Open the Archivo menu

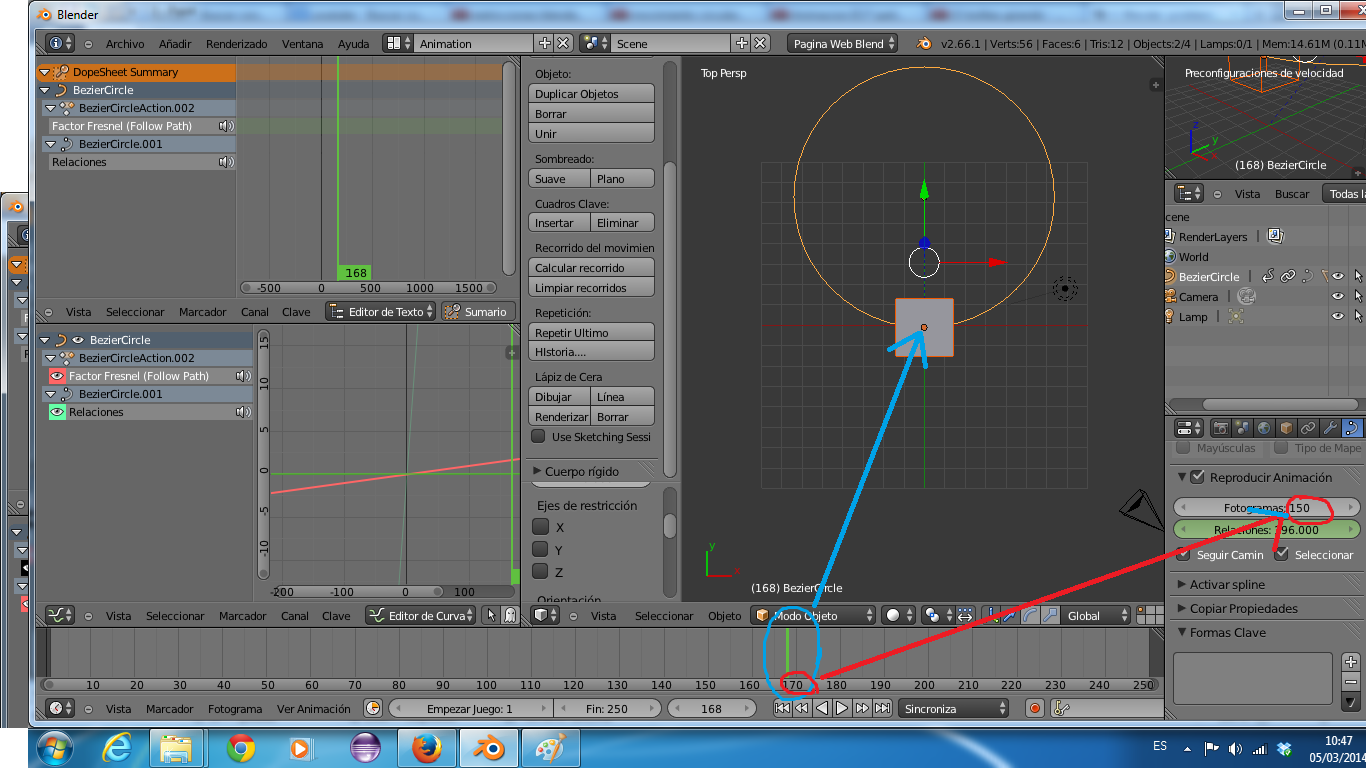(x=125, y=44)
